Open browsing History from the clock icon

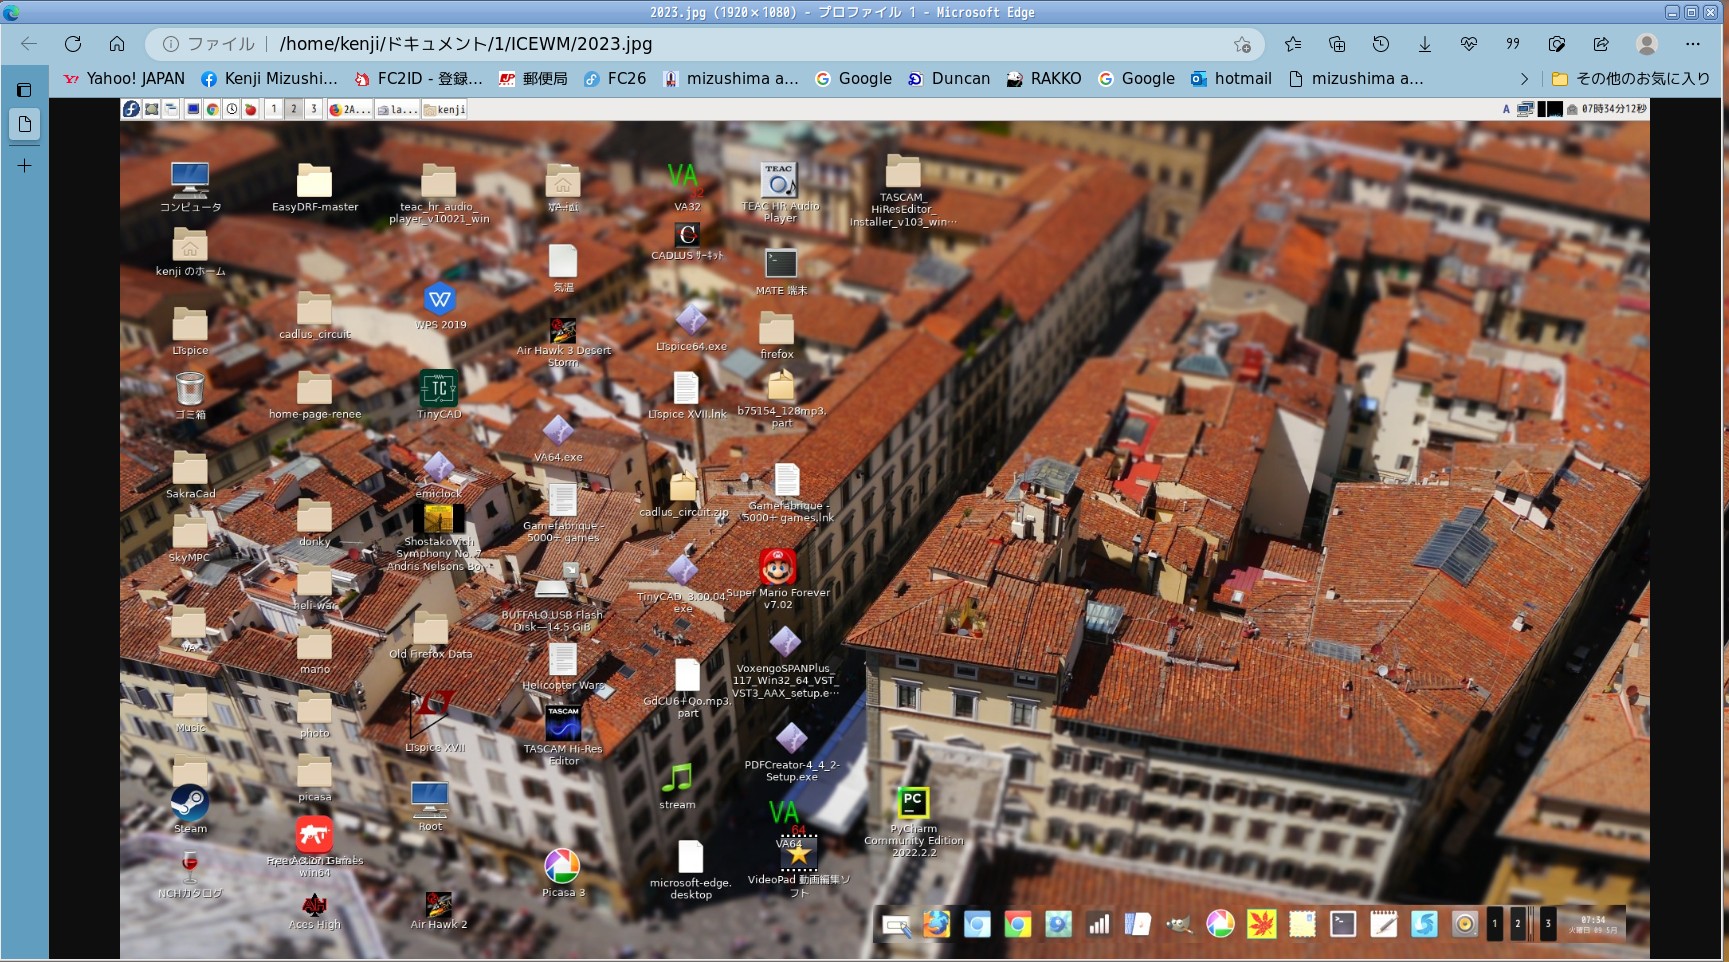[x=1381, y=44]
